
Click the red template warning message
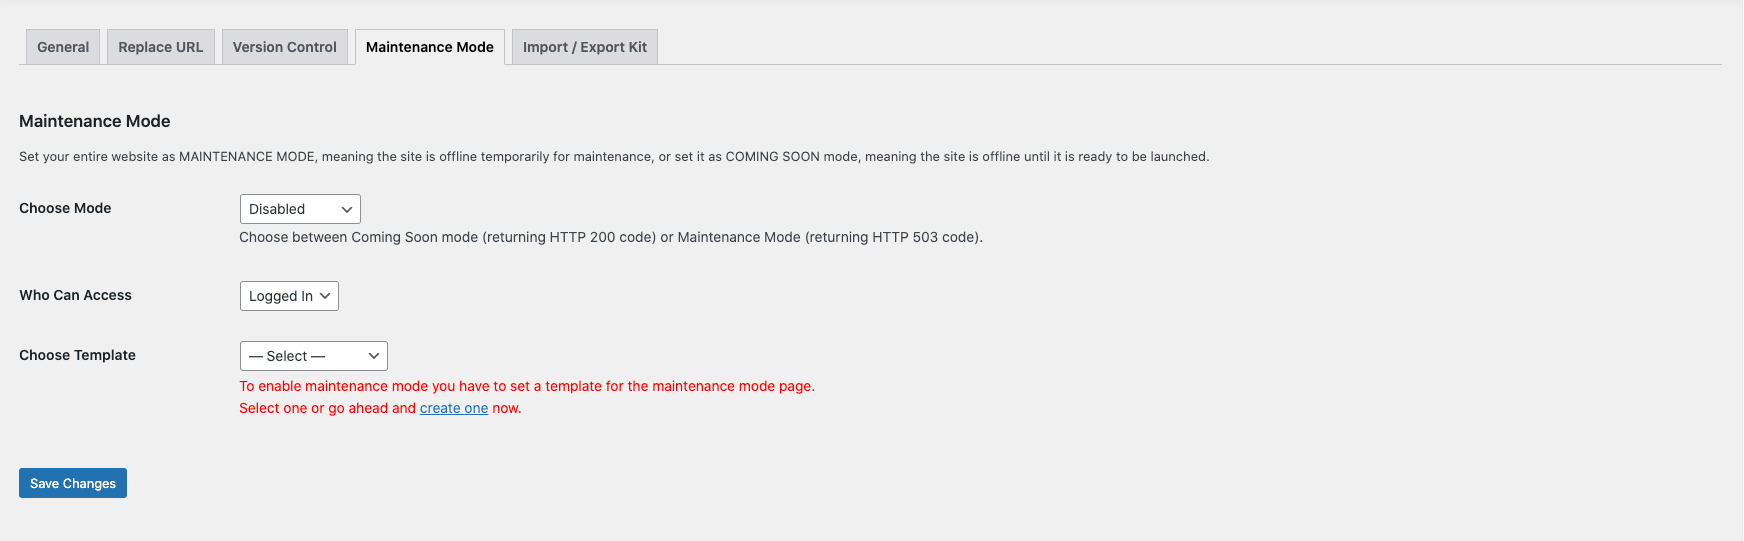pyautogui.click(x=526, y=386)
